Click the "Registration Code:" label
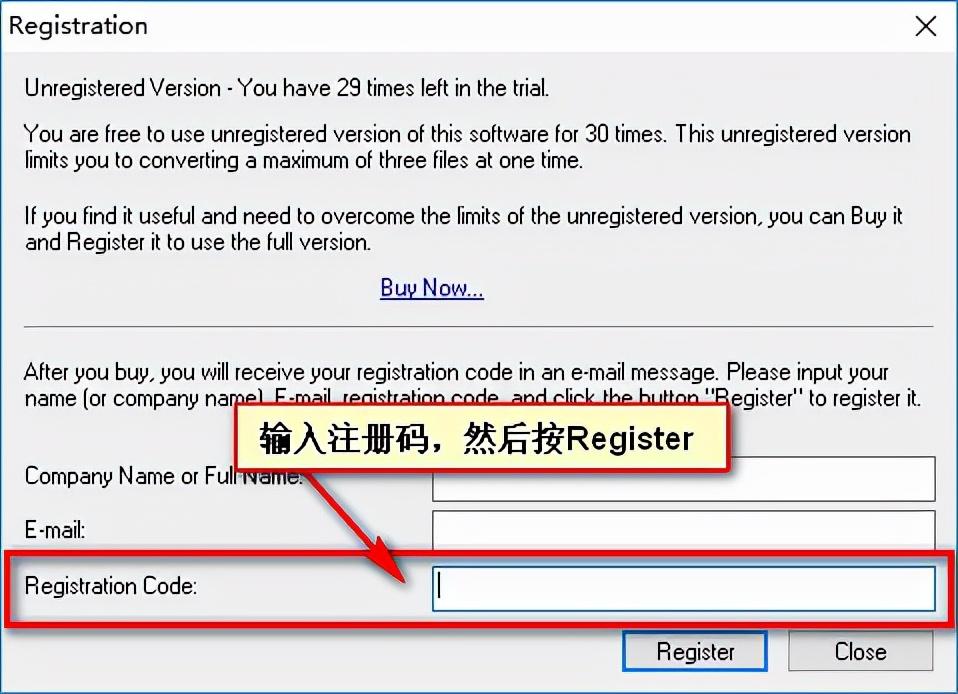958x694 pixels. (111, 586)
